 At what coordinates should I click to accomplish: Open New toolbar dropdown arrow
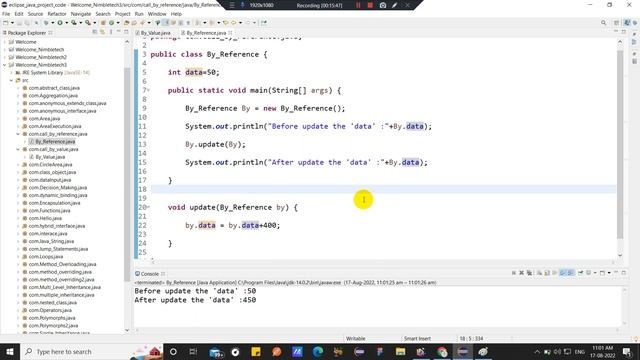click(12, 23)
